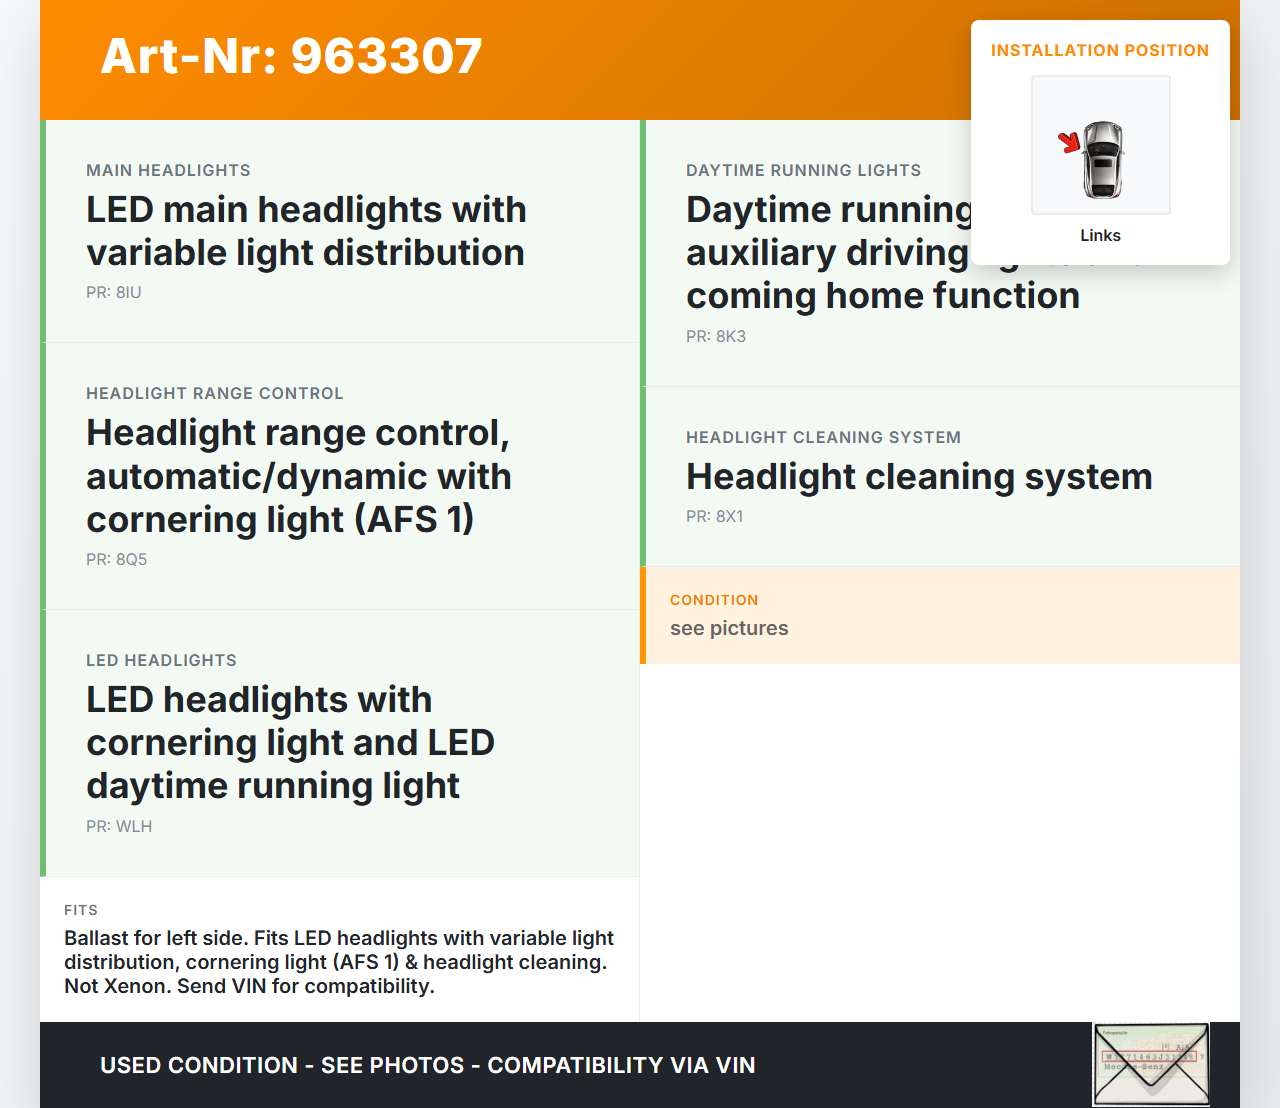Click the small "MAIN HEADLIGHTS" label
The width and height of the screenshot is (1280, 1108).
click(x=168, y=170)
